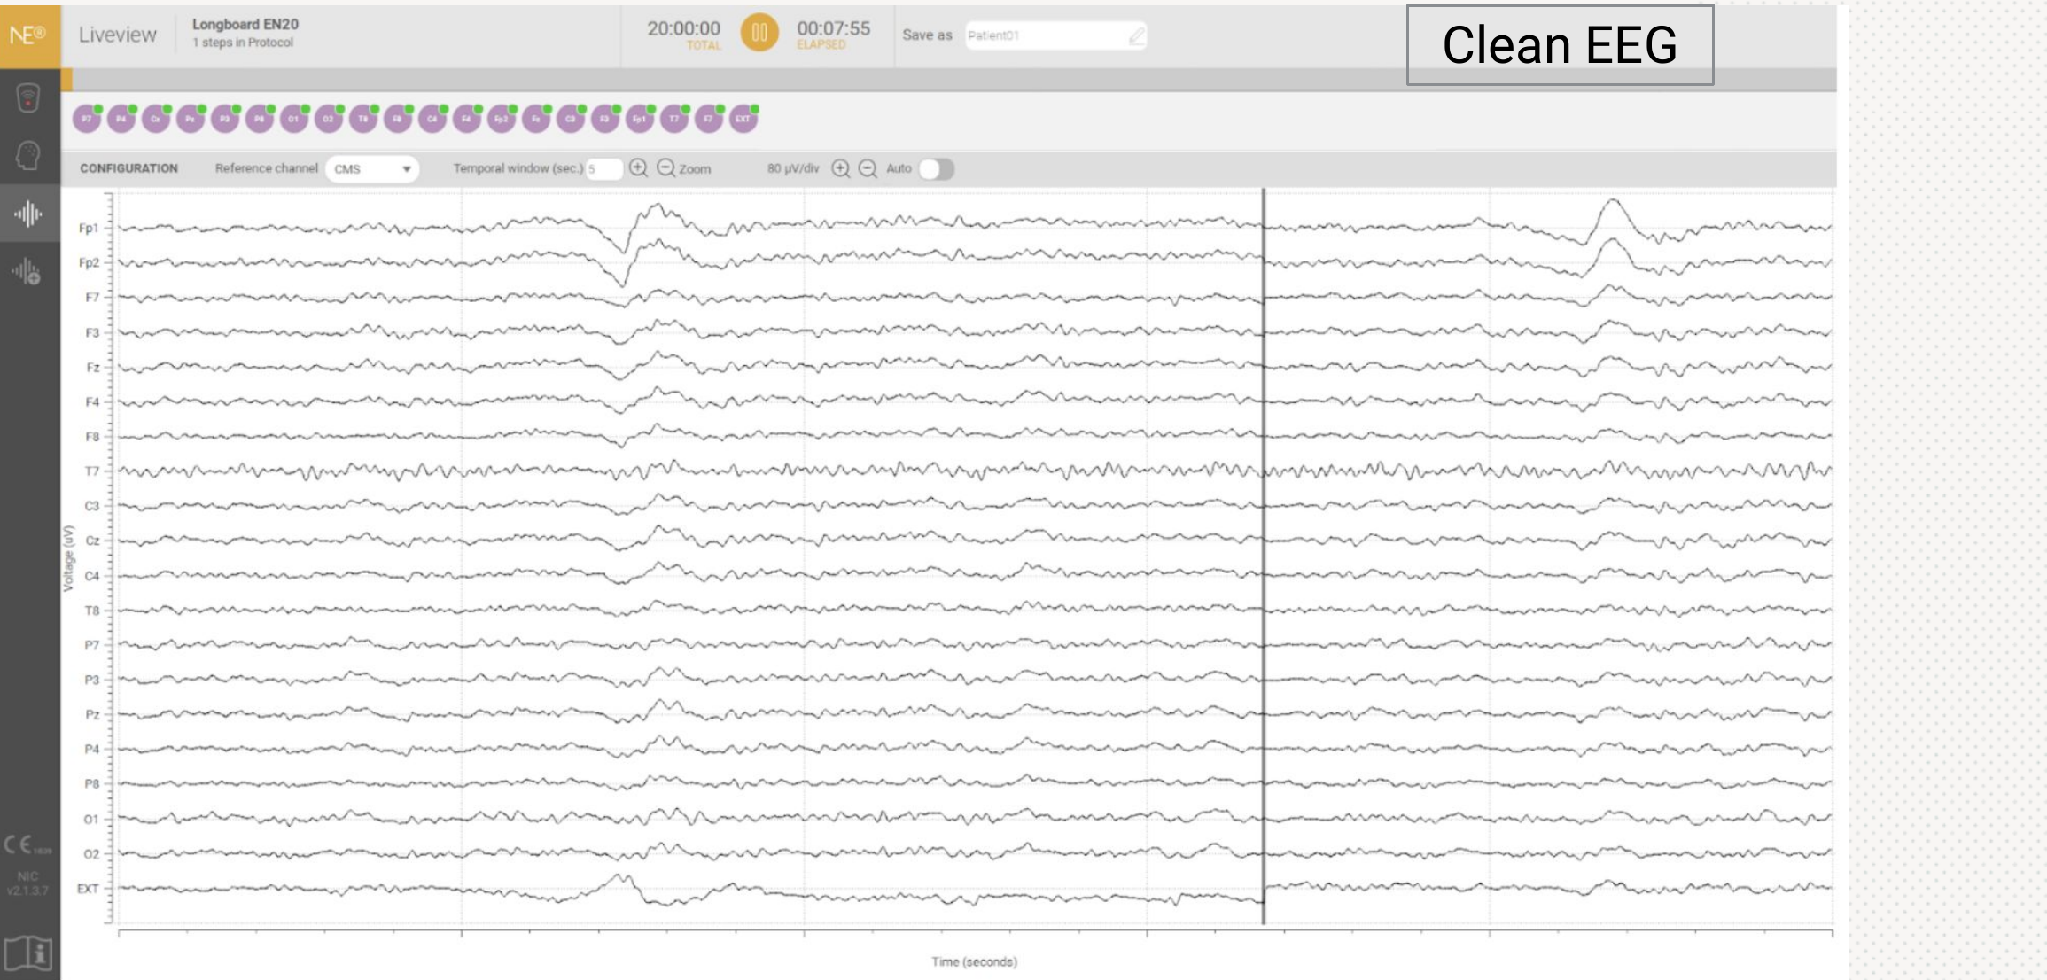
Task: Select the Pz electrode quality indicator
Action: pyautogui.click(x=191, y=119)
